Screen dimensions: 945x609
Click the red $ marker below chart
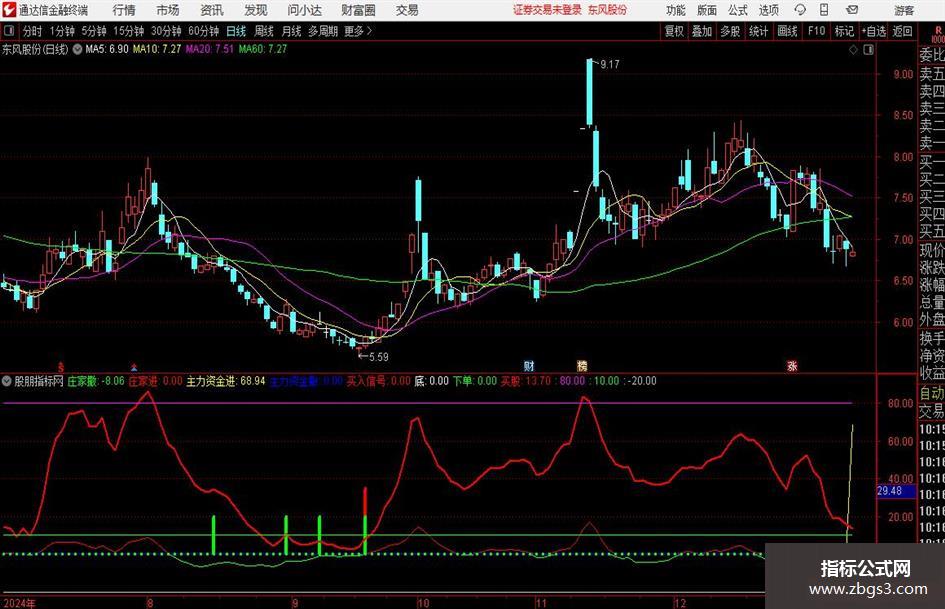pos(60,366)
